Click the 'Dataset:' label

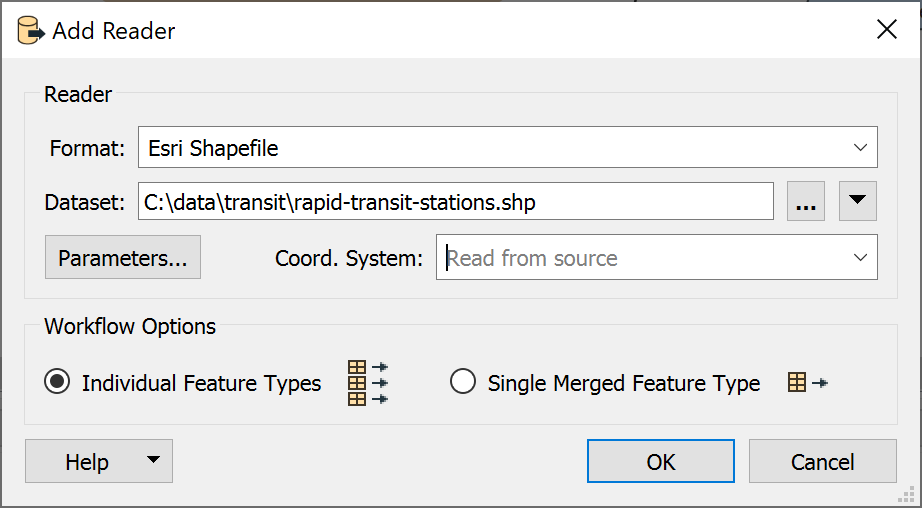click(x=85, y=203)
